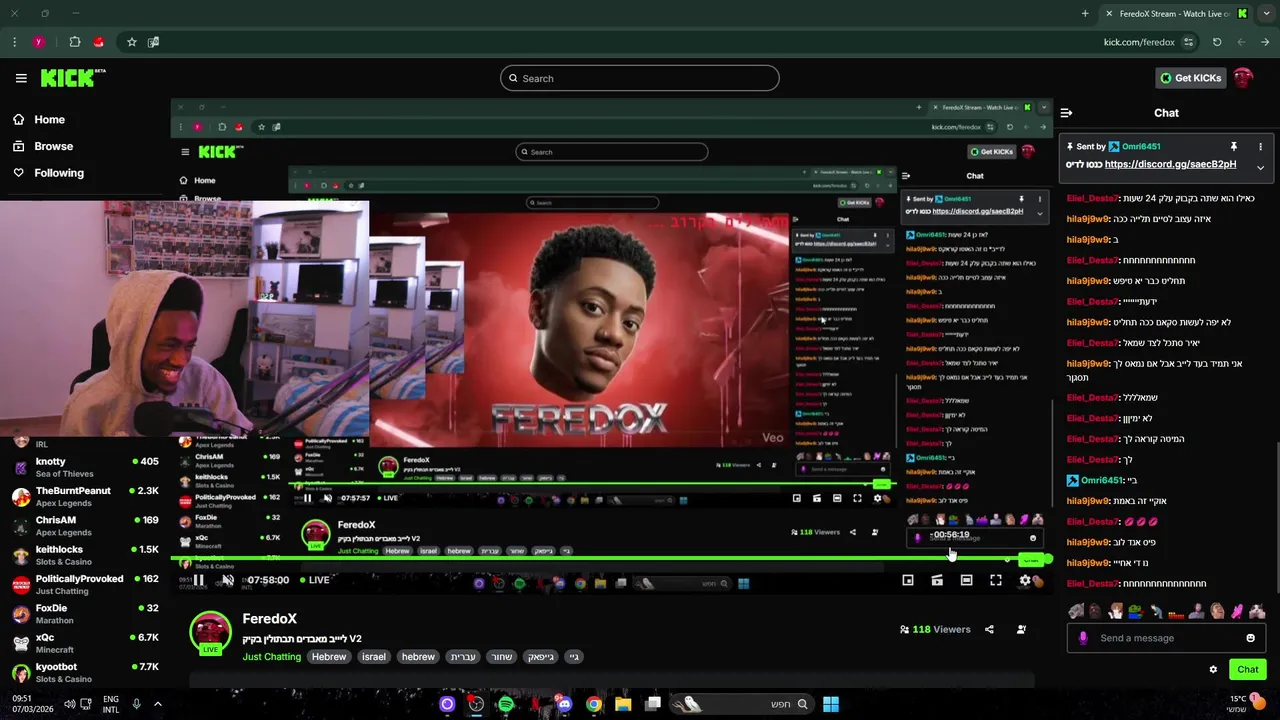Show hidden system tray icons chevron
The height and width of the screenshot is (720, 1280).
tap(157, 704)
